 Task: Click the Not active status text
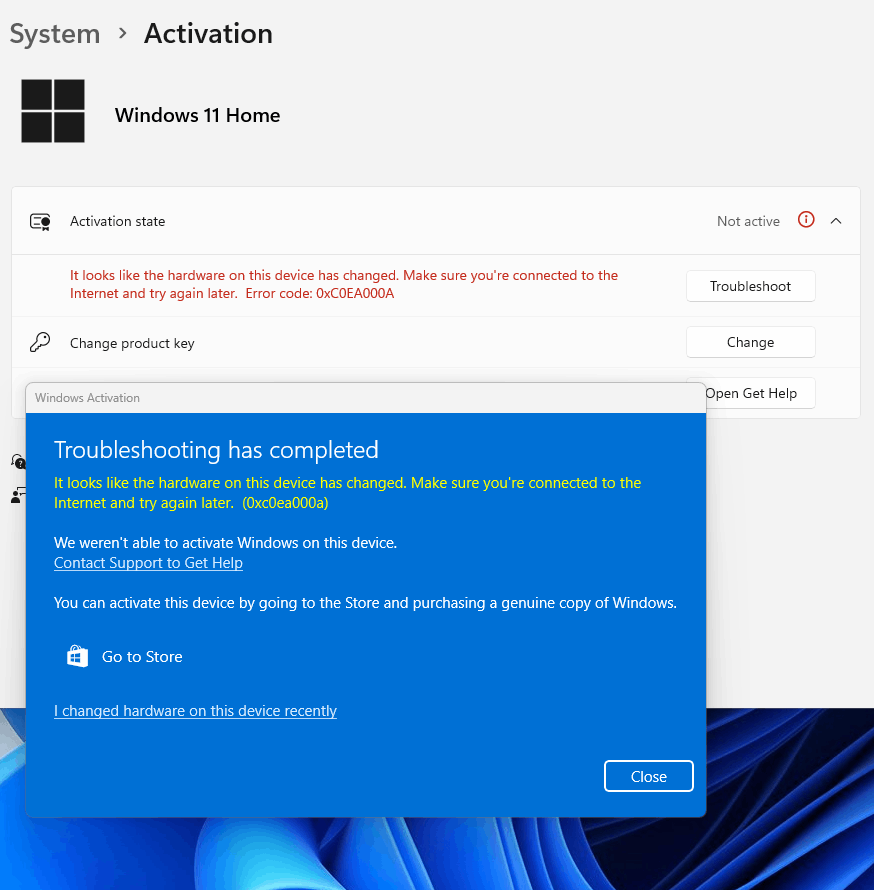tap(748, 221)
